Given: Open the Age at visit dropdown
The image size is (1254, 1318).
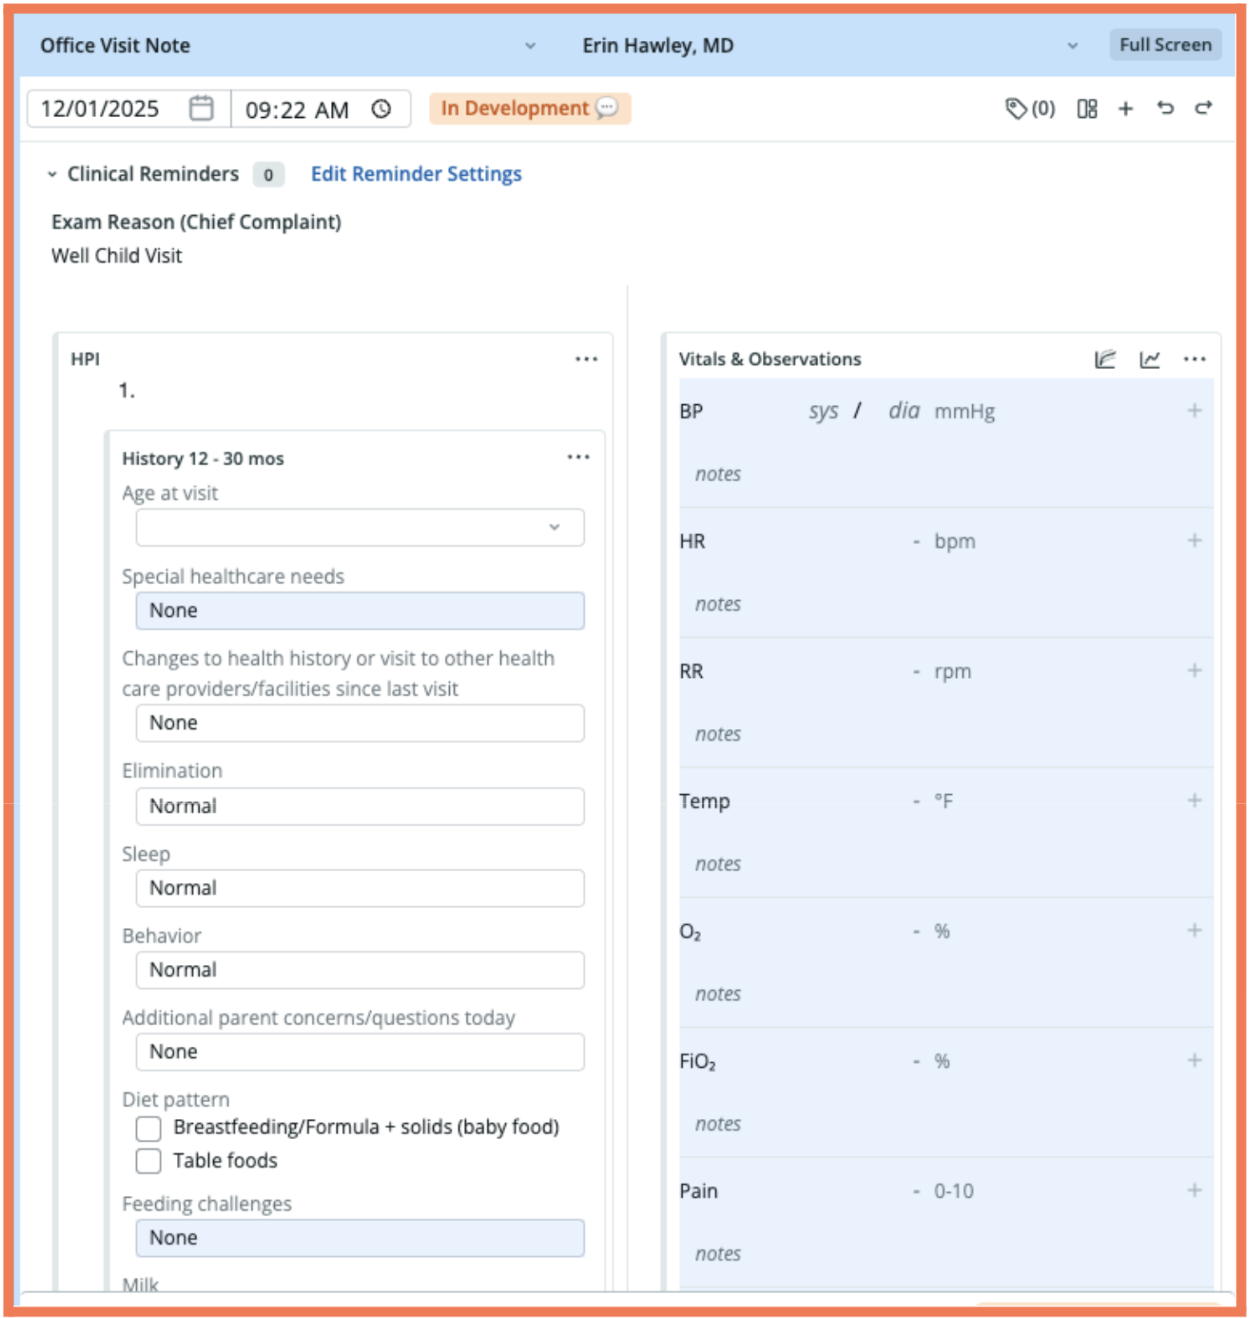Looking at the screenshot, I should coord(360,528).
